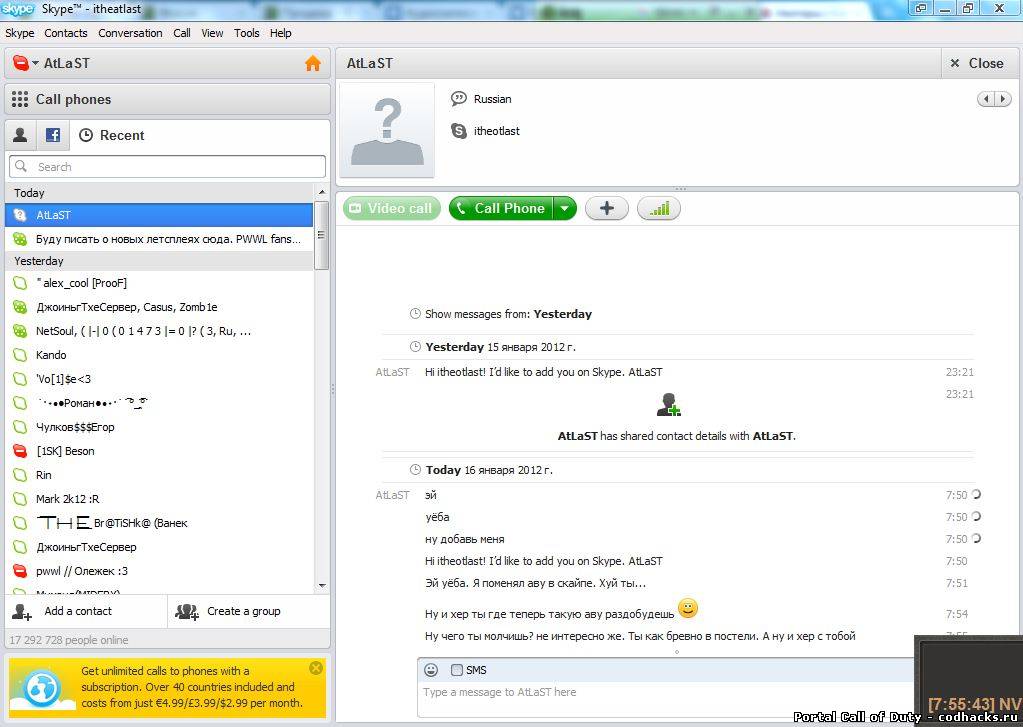Start a Video call

(x=391, y=208)
